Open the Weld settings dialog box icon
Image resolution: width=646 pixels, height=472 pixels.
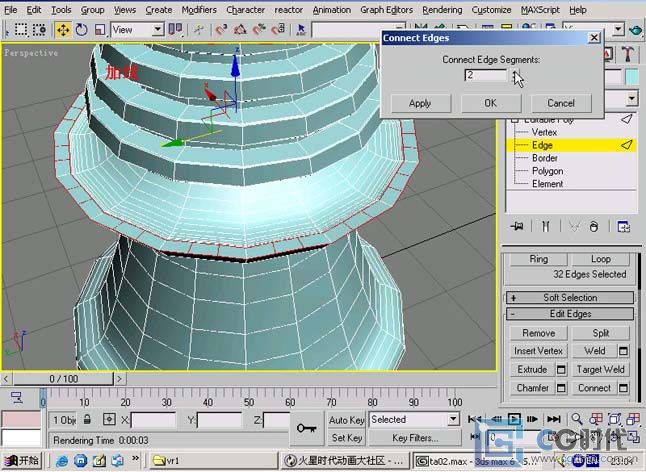click(623, 351)
